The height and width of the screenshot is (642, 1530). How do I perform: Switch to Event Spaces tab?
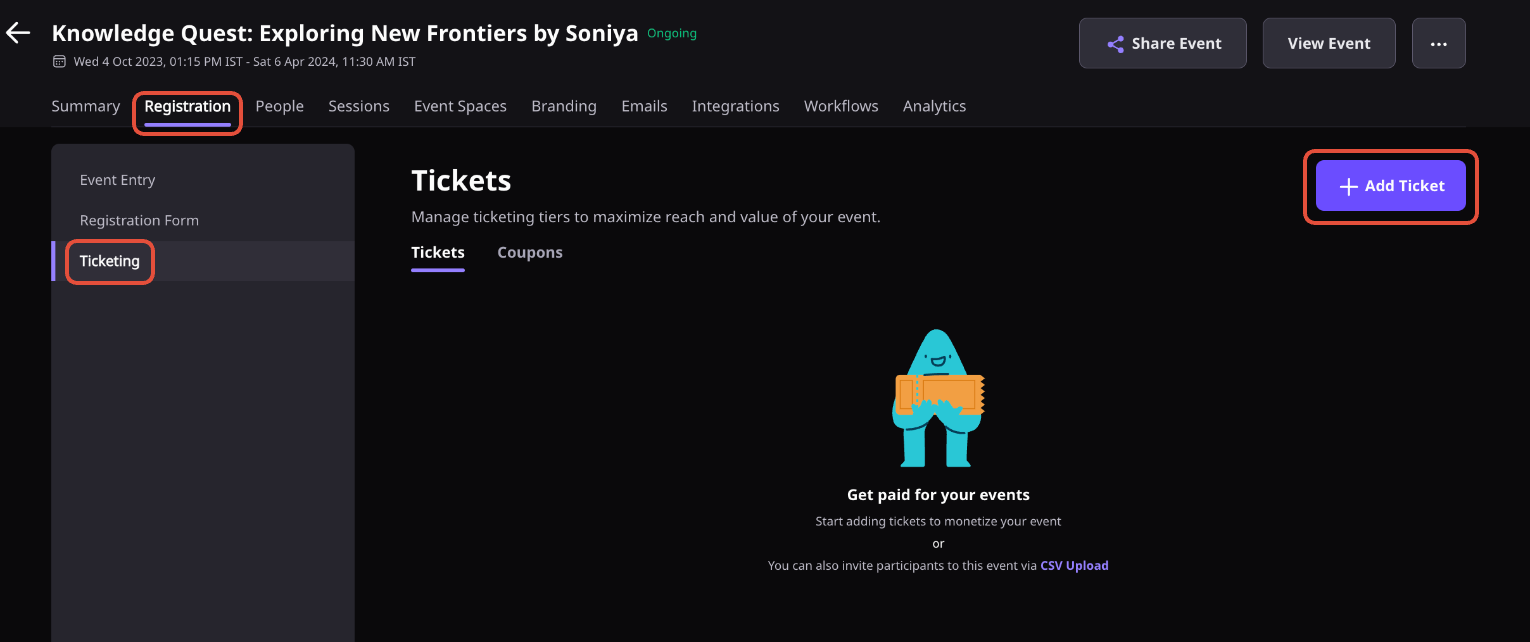click(460, 106)
